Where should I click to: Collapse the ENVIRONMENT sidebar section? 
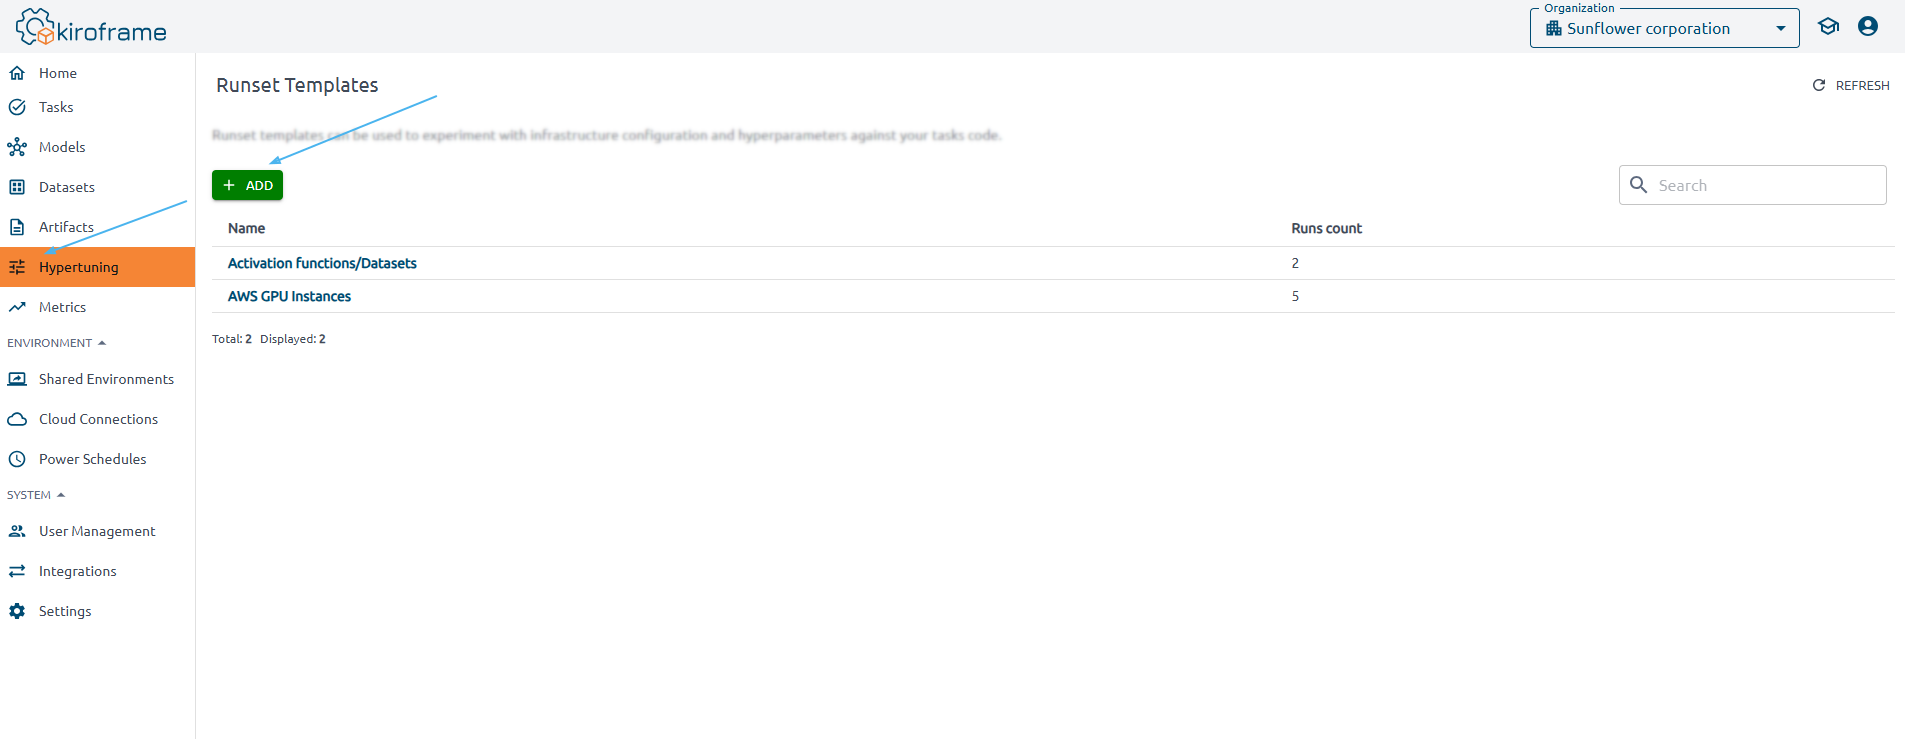pyautogui.click(x=57, y=343)
